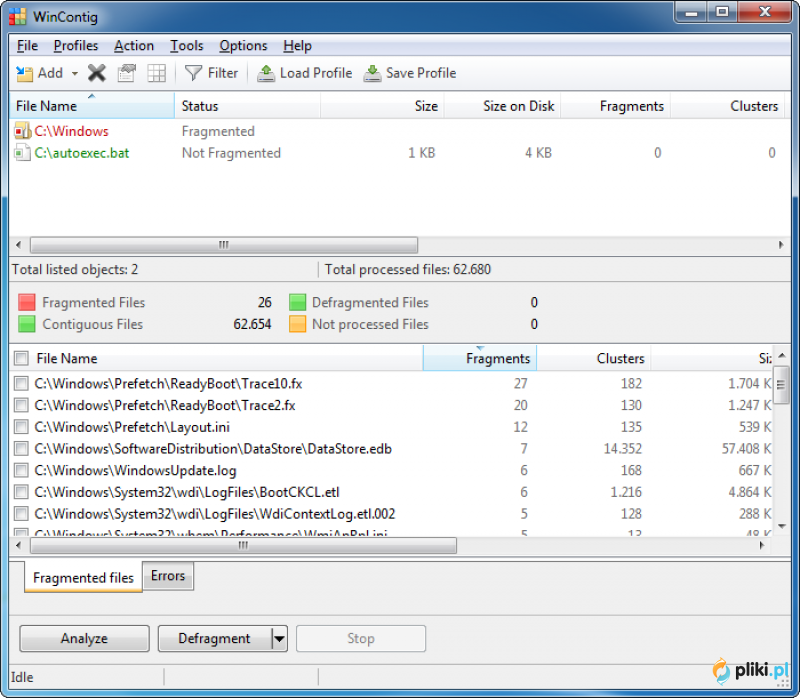This screenshot has width=800, height=698.
Task: Check the box for DataStore.edb
Action: [21, 448]
